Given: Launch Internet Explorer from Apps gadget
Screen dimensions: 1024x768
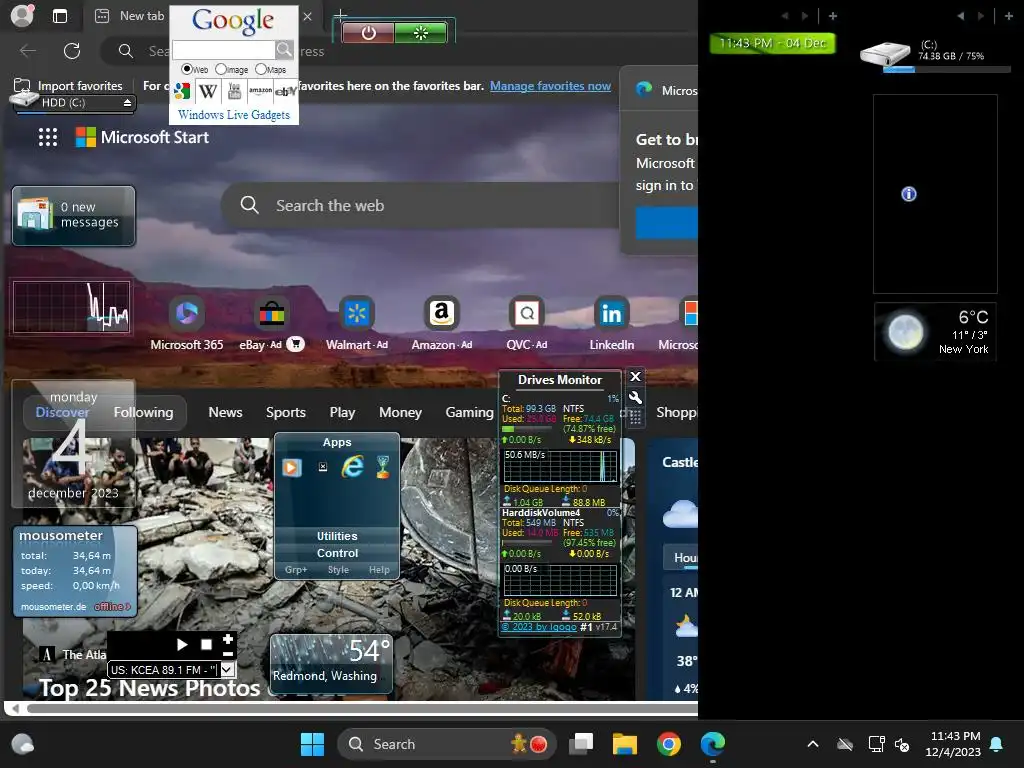Looking at the screenshot, I should point(353,466).
